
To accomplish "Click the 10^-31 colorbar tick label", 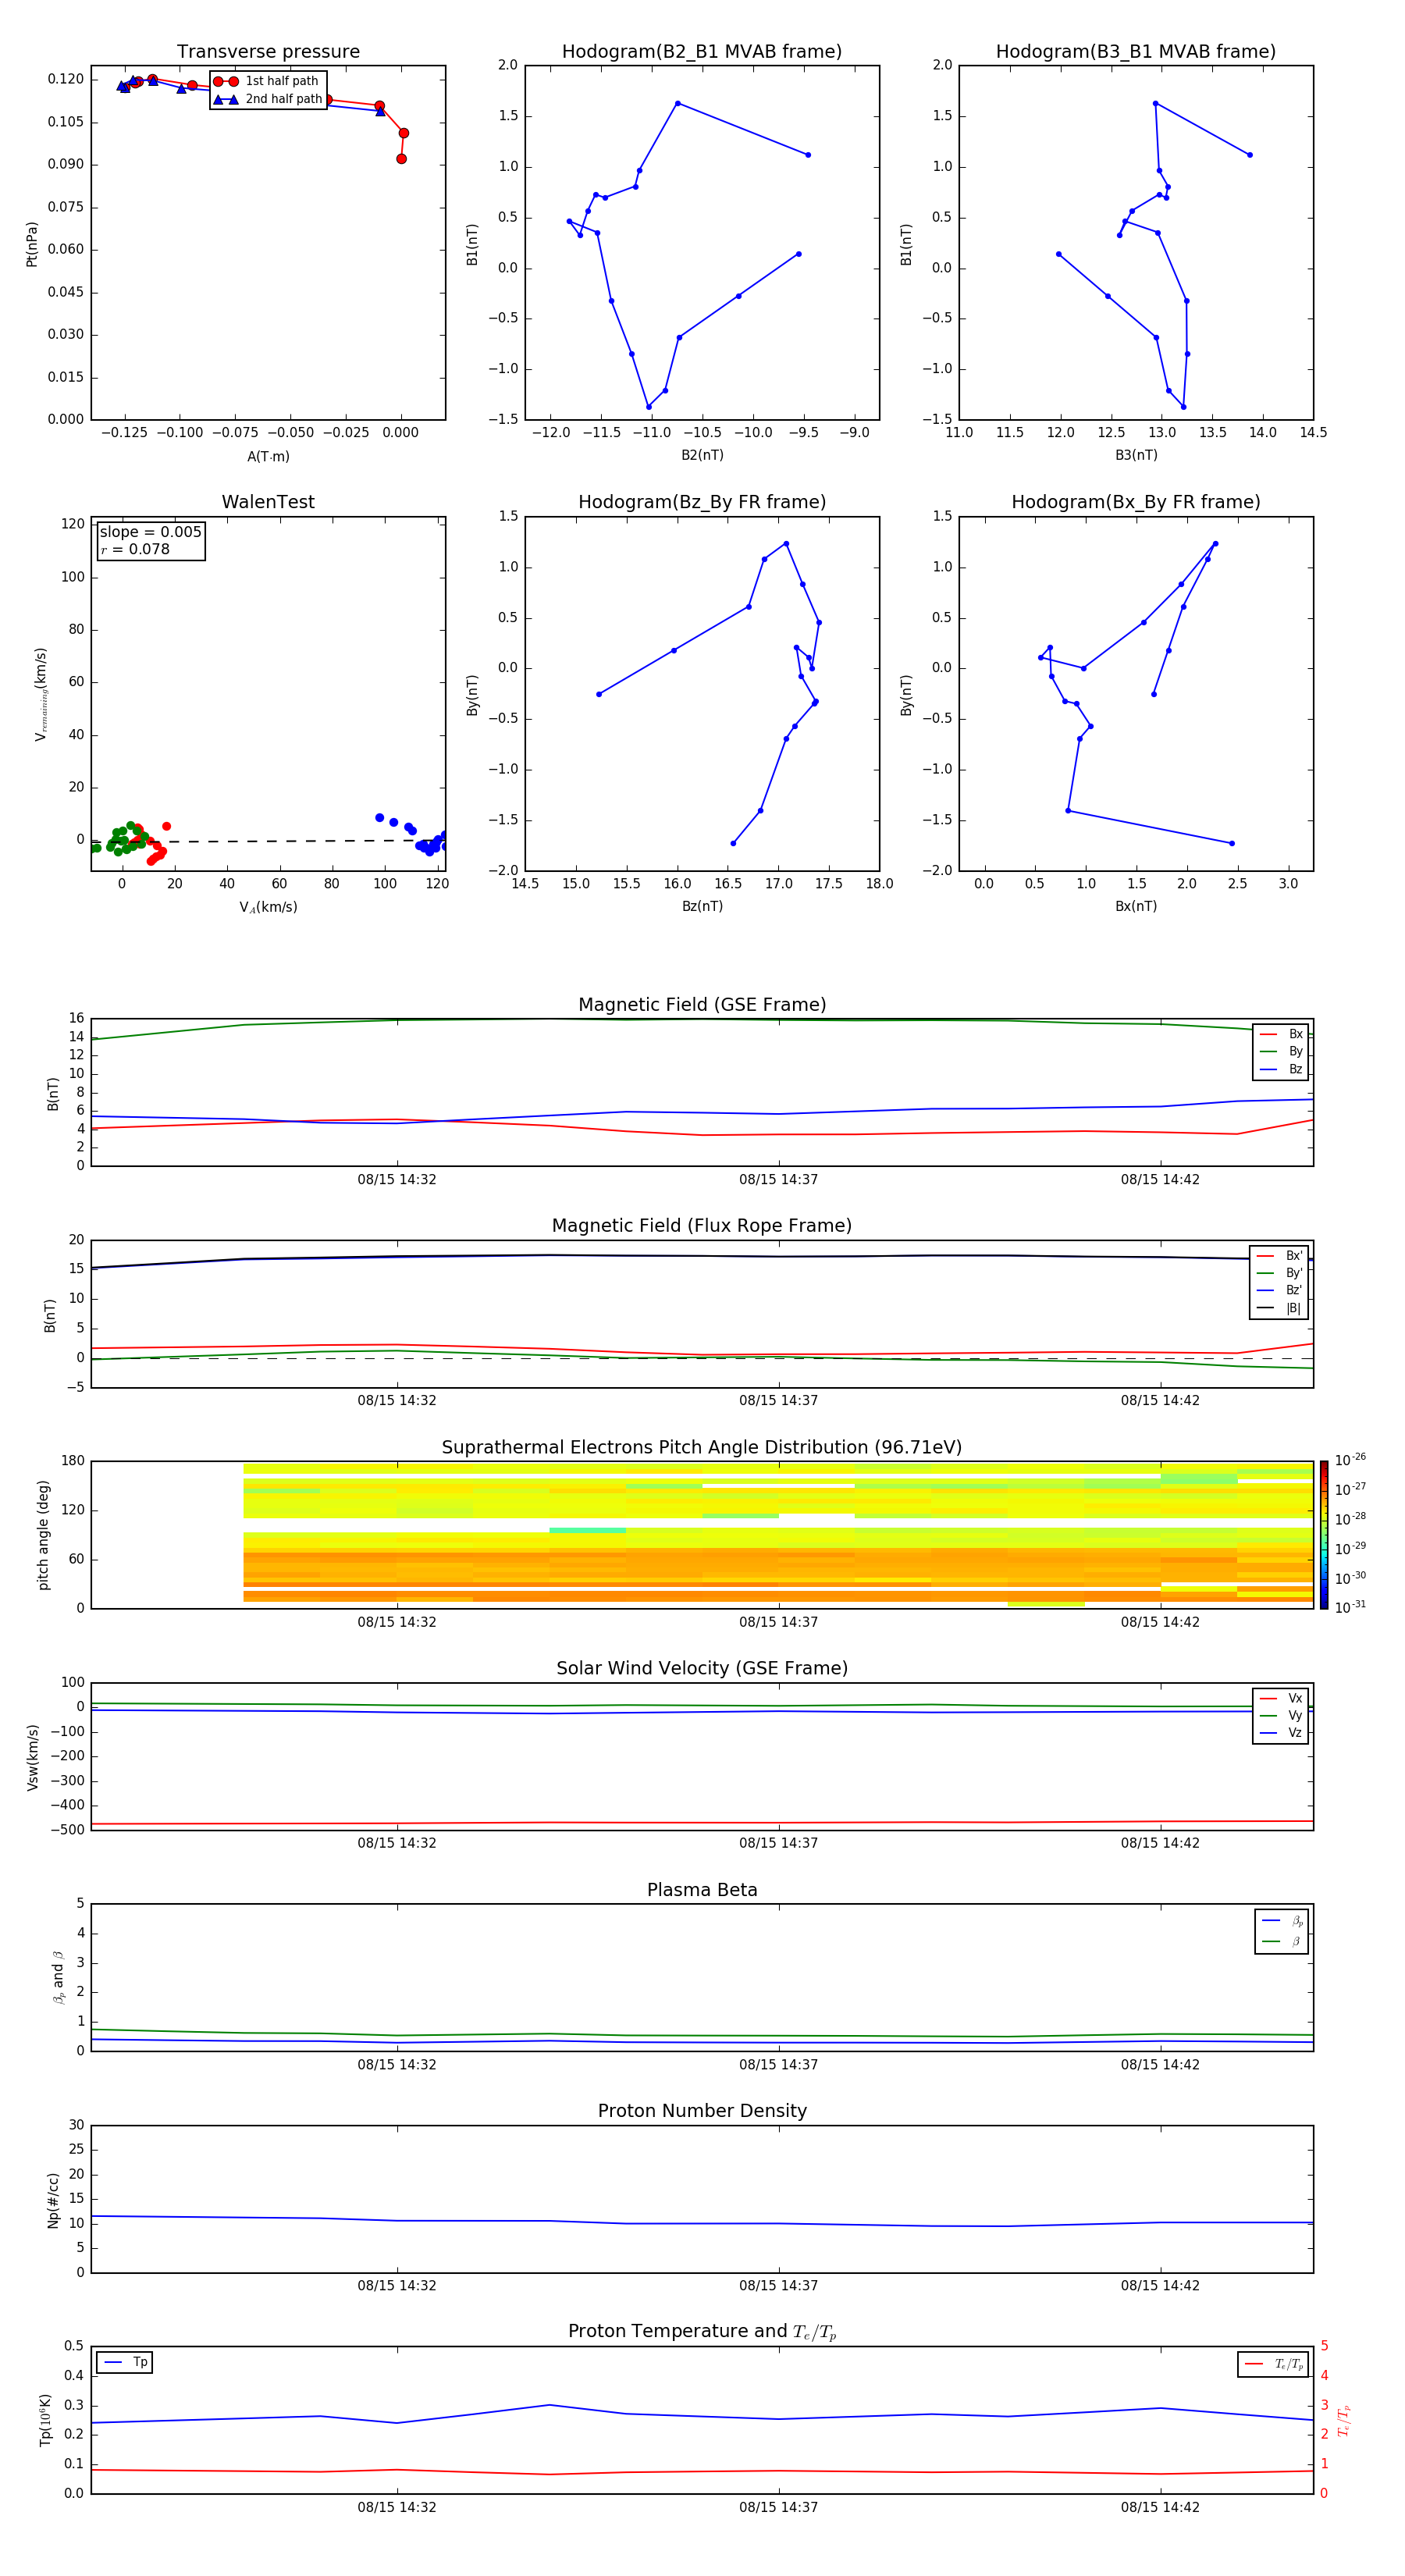I will [x=1350, y=1607].
